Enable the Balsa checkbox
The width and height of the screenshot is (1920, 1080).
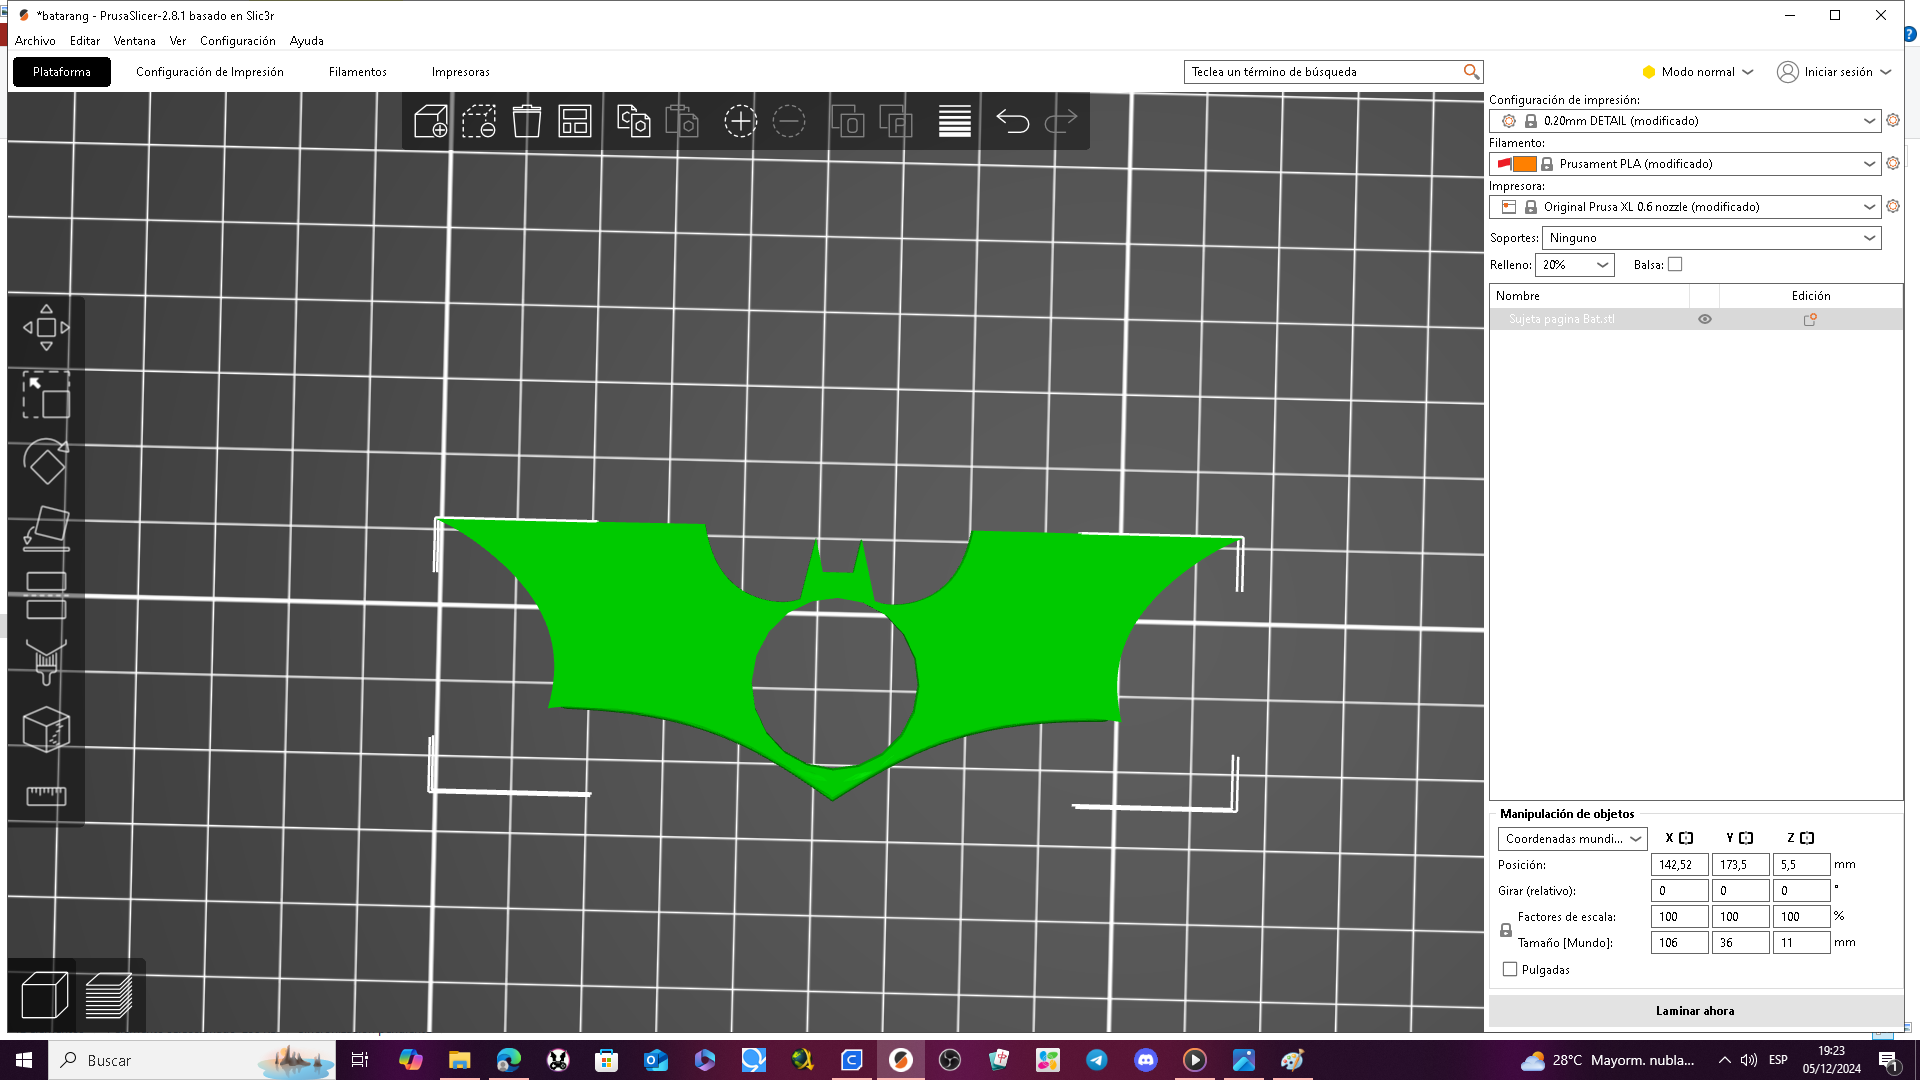pyautogui.click(x=1675, y=265)
